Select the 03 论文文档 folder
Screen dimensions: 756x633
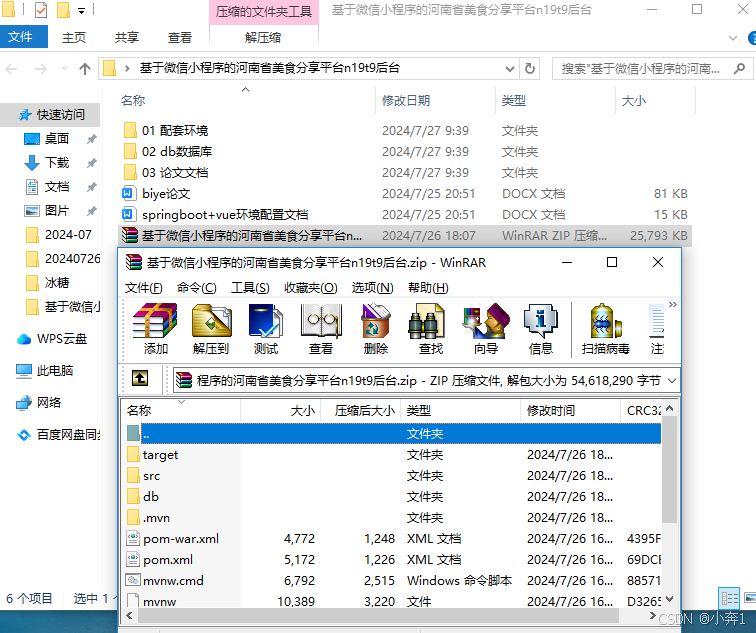click(175, 173)
